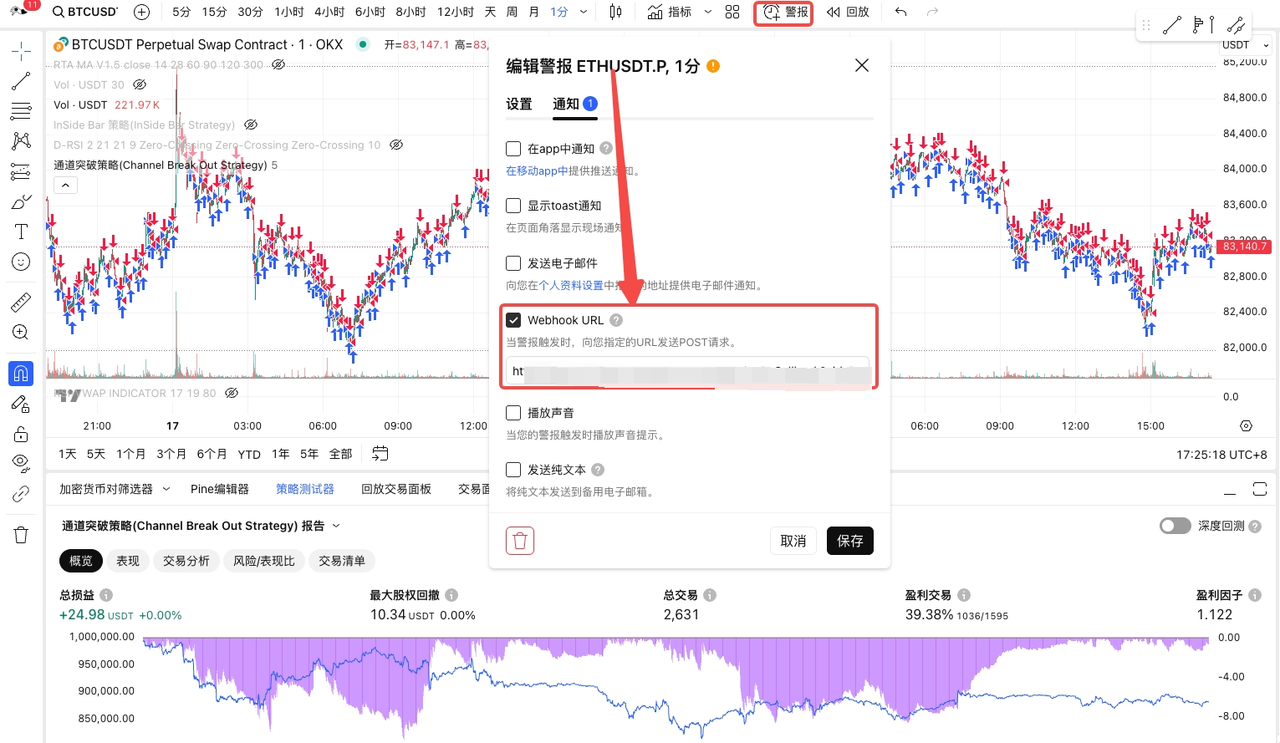Show the hidden RTA MA indicator
Screen dimensions: 1280x743
(279, 65)
